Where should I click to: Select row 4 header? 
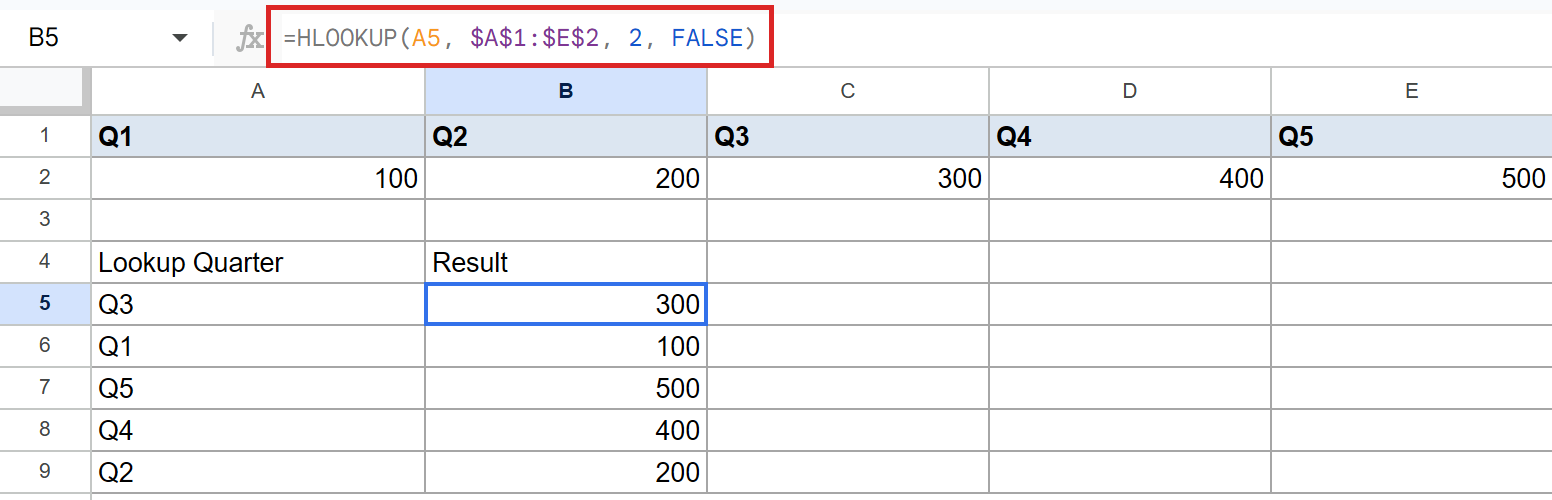coord(45,261)
